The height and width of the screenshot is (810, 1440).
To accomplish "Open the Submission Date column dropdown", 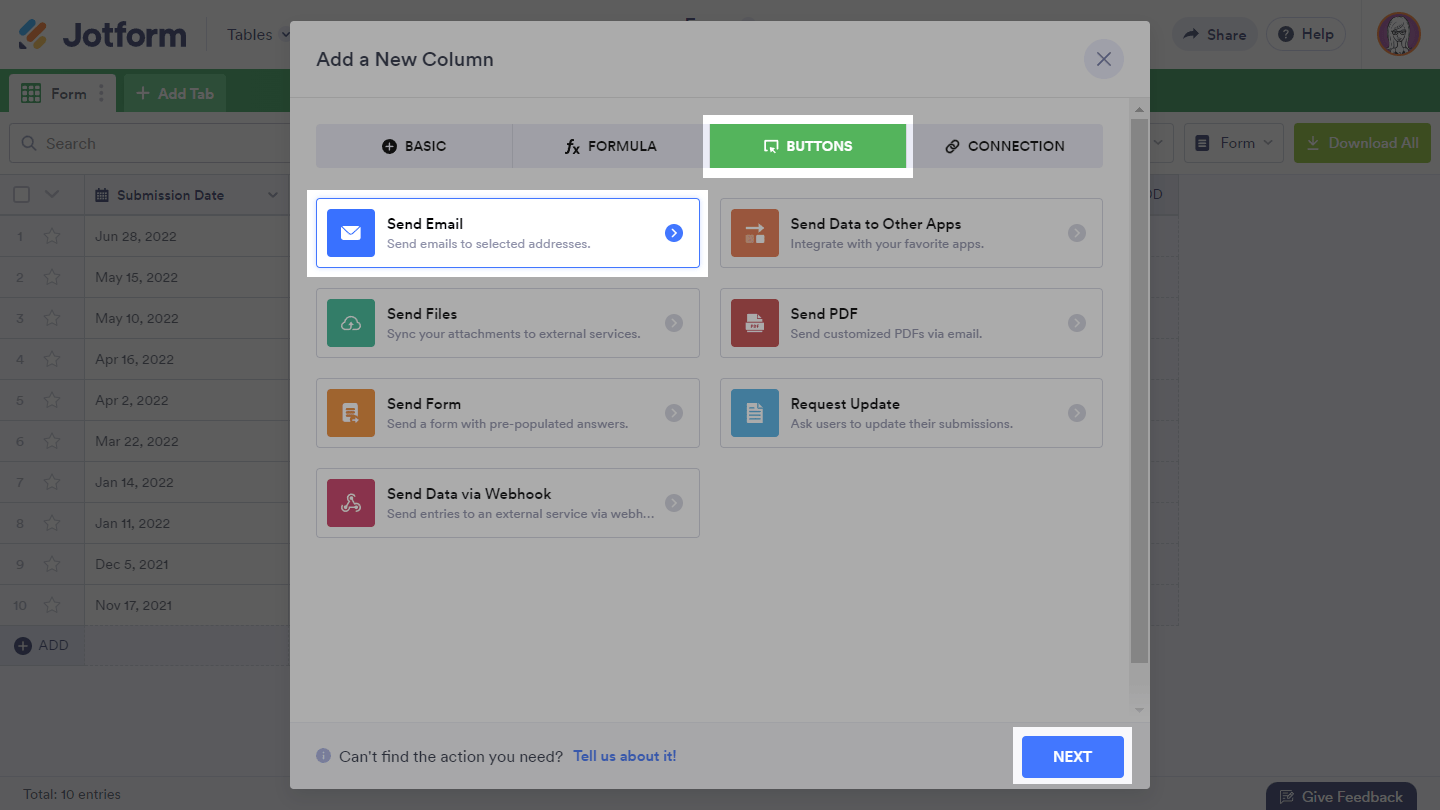I will tap(273, 195).
